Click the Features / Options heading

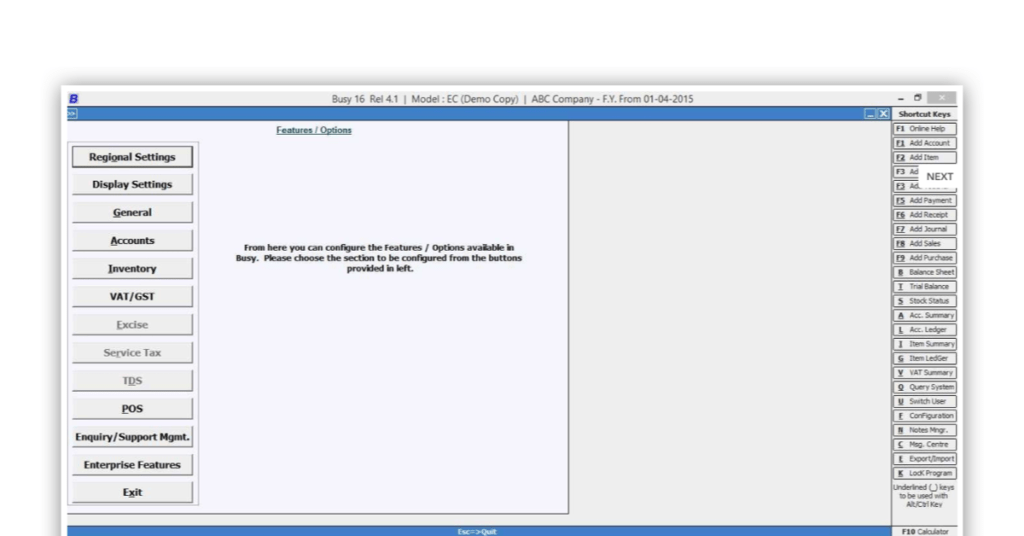point(313,130)
